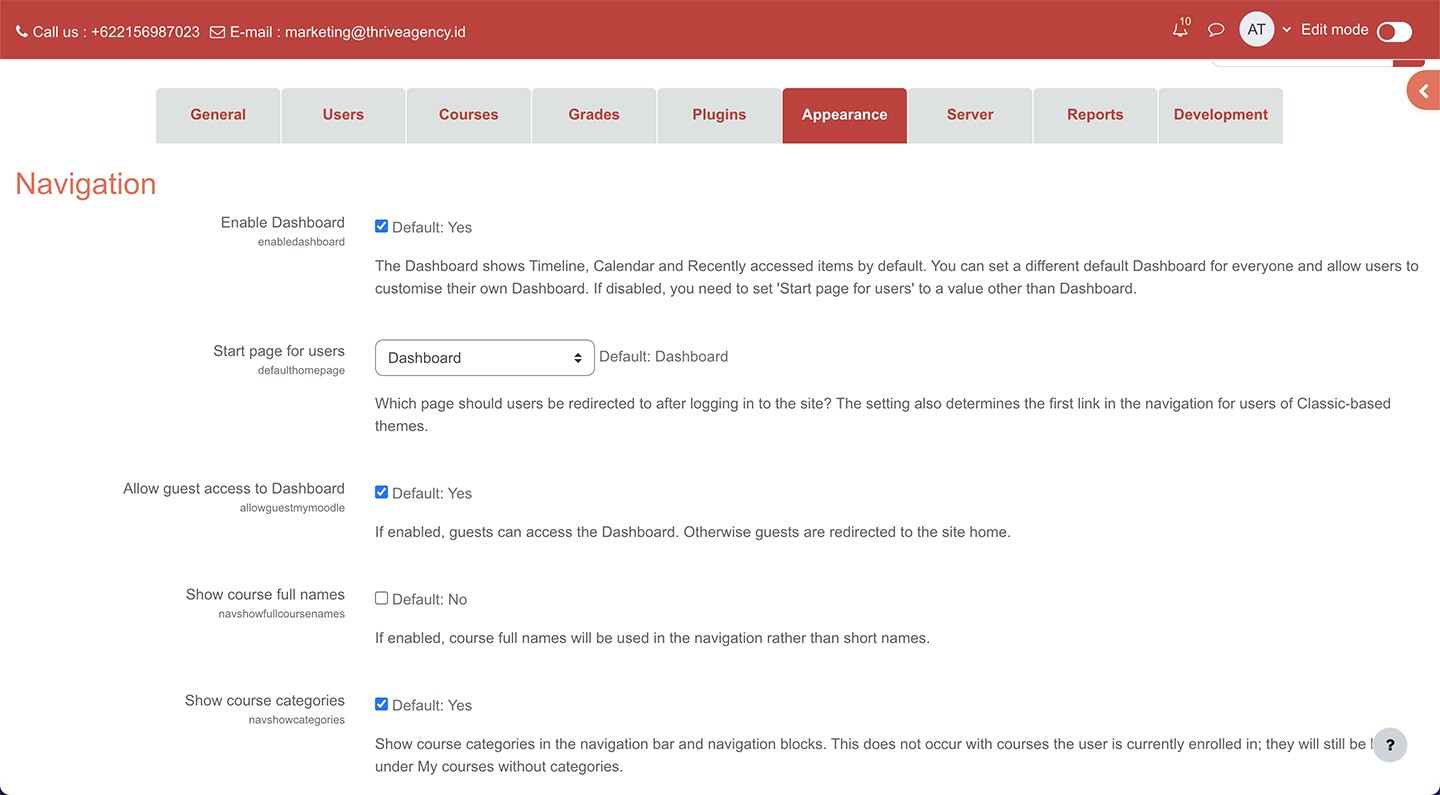This screenshot has width=1440, height=795.
Task: Enable Show course full names checkbox
Action: (x=381, y=598)
